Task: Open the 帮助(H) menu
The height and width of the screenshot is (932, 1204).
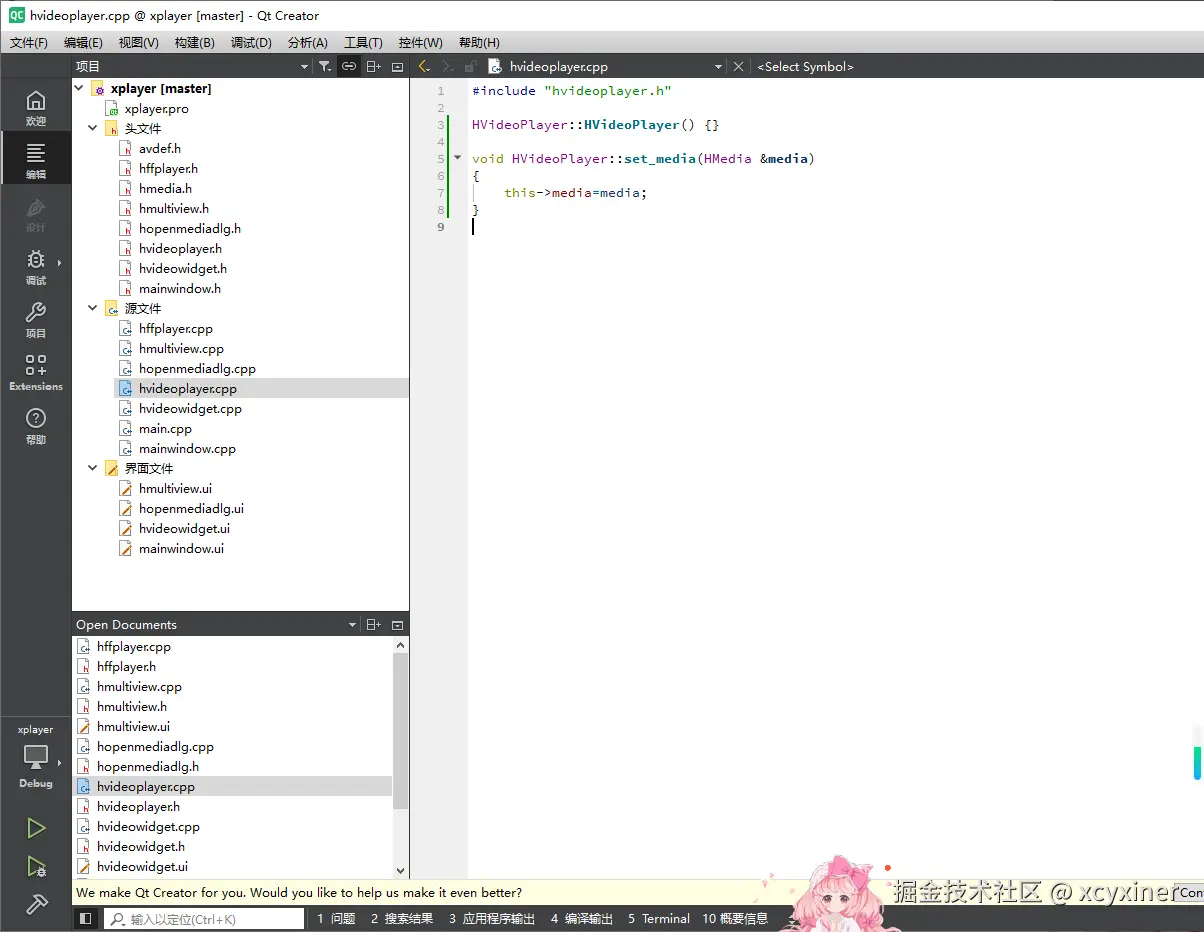Action: 479,42
